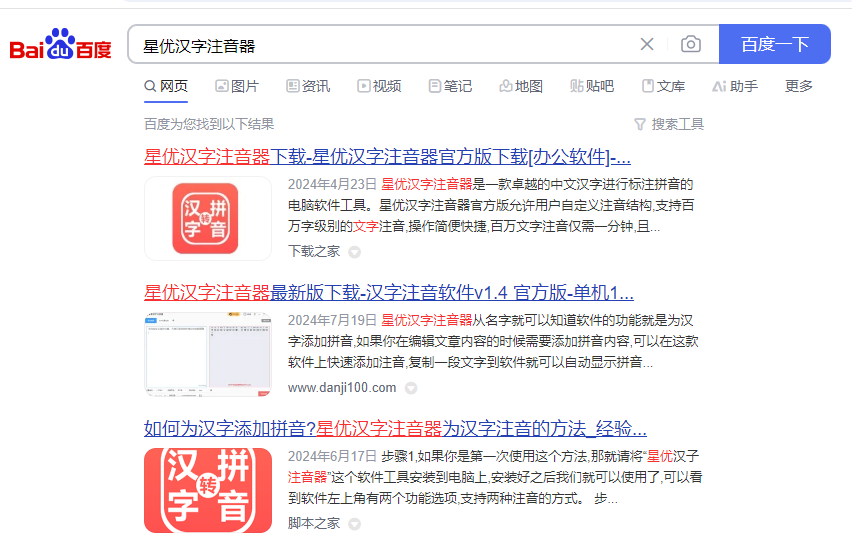The image size is (852, 536).
Task: Click the www.danji100.com source link
Action: click(x=342, y=388)
